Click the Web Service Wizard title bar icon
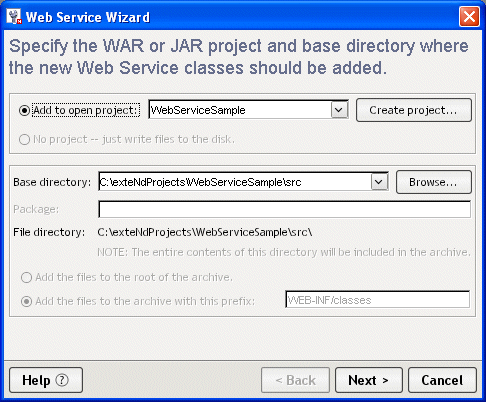 click(14, 17)
